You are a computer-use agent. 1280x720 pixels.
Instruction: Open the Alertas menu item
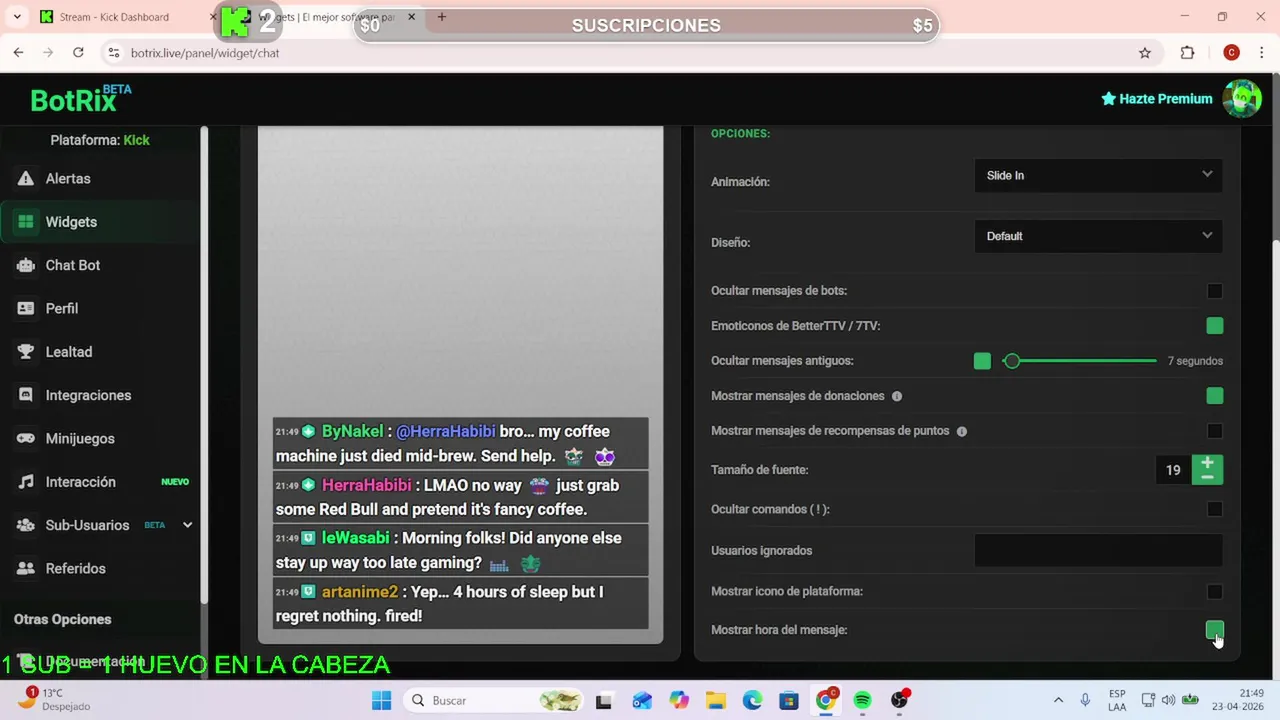coord(100,179)
